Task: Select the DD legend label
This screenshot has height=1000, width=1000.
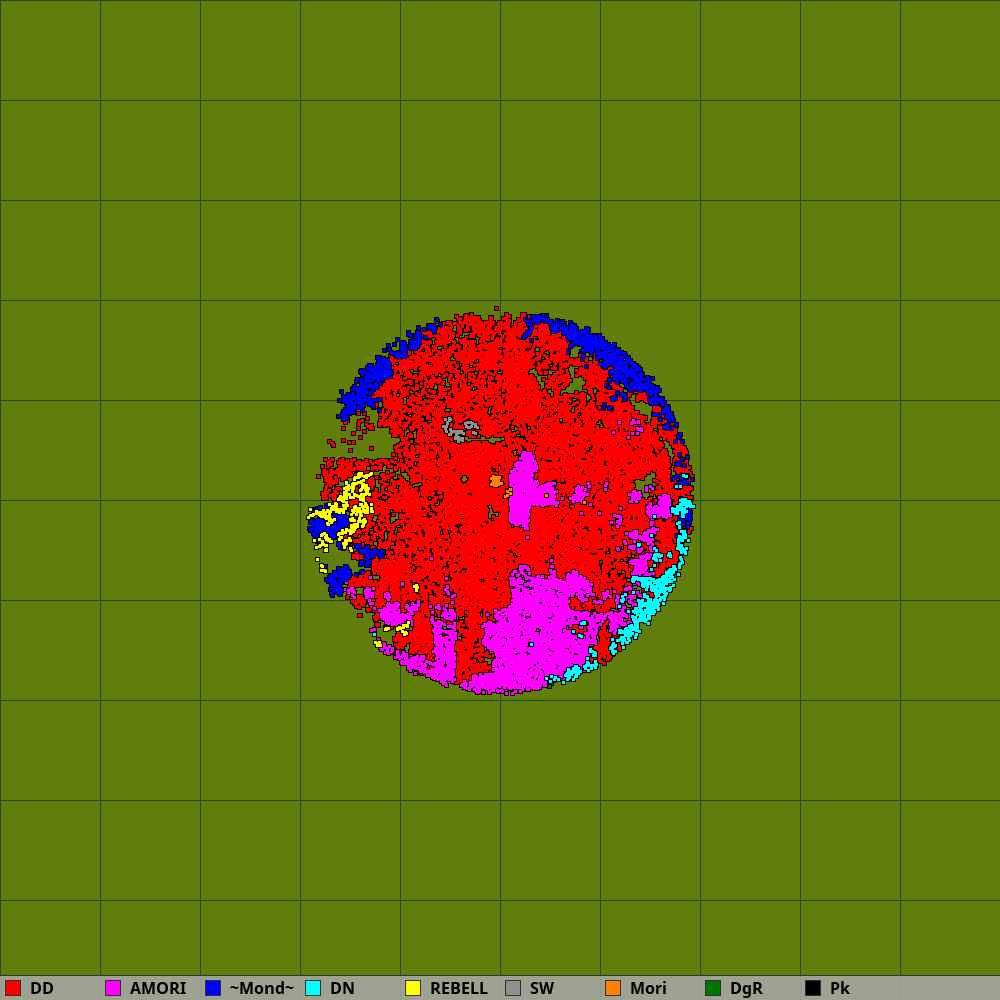Action: (42, 988)
